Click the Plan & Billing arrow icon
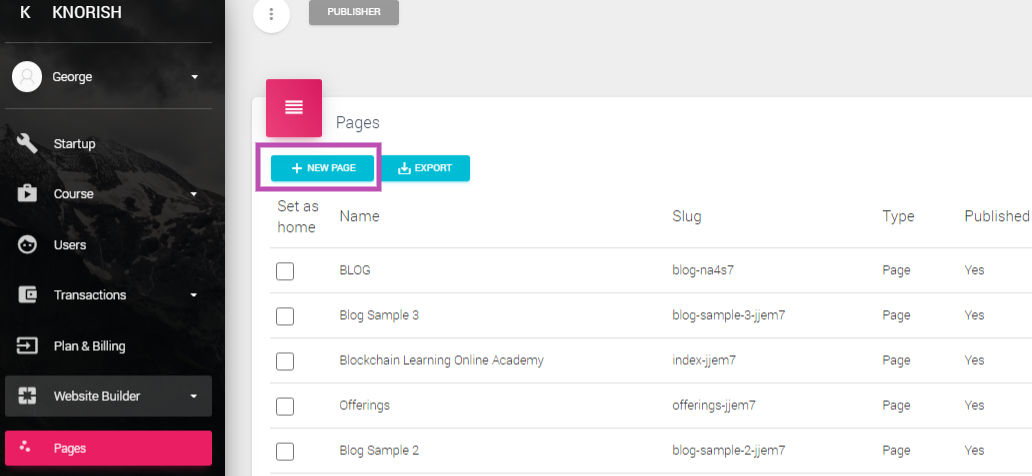Image resolution: width=1032 pixels, height=476 pixels. (27, 346)
